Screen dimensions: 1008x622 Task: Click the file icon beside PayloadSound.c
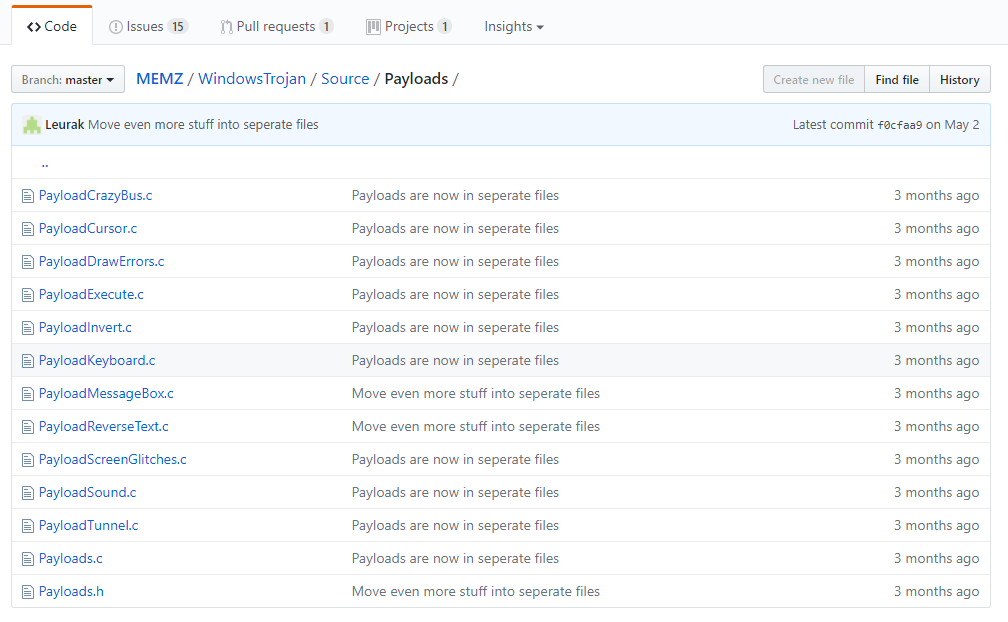[x=28, y=493]
